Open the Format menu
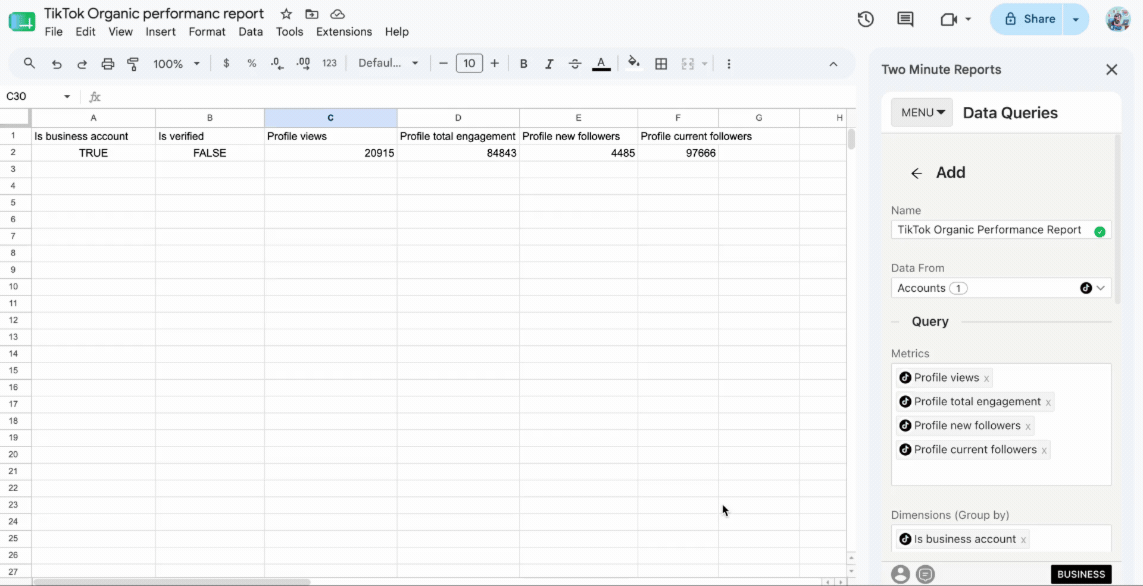 pos(207,32)
